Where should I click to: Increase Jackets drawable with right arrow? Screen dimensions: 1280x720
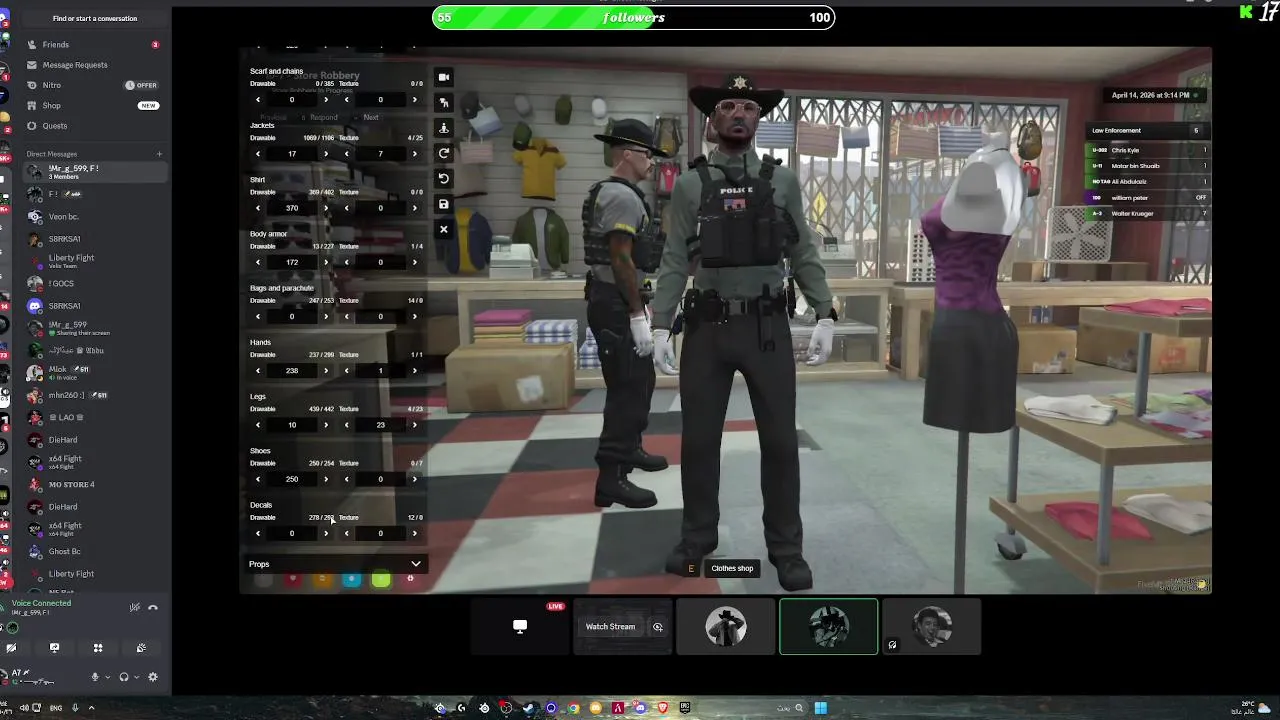click(325, 154)
